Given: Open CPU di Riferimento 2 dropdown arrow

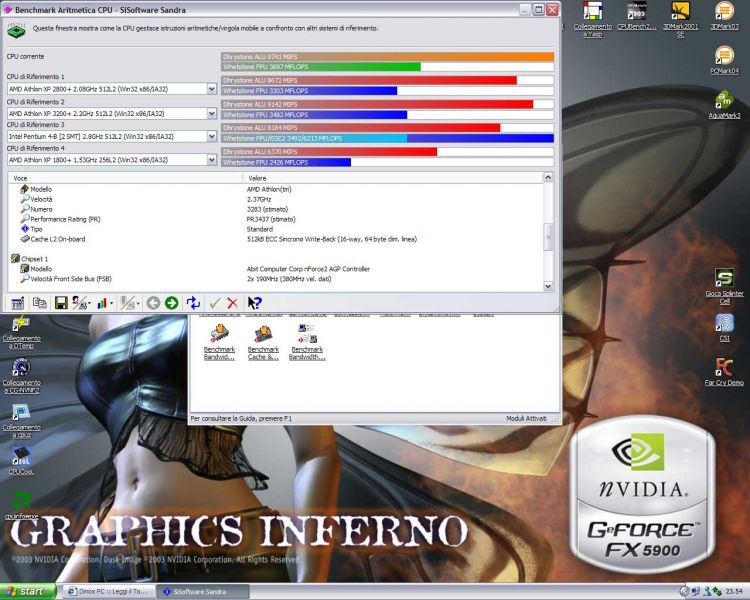Looking at the screenshot, I should click(x=212, y=113).
